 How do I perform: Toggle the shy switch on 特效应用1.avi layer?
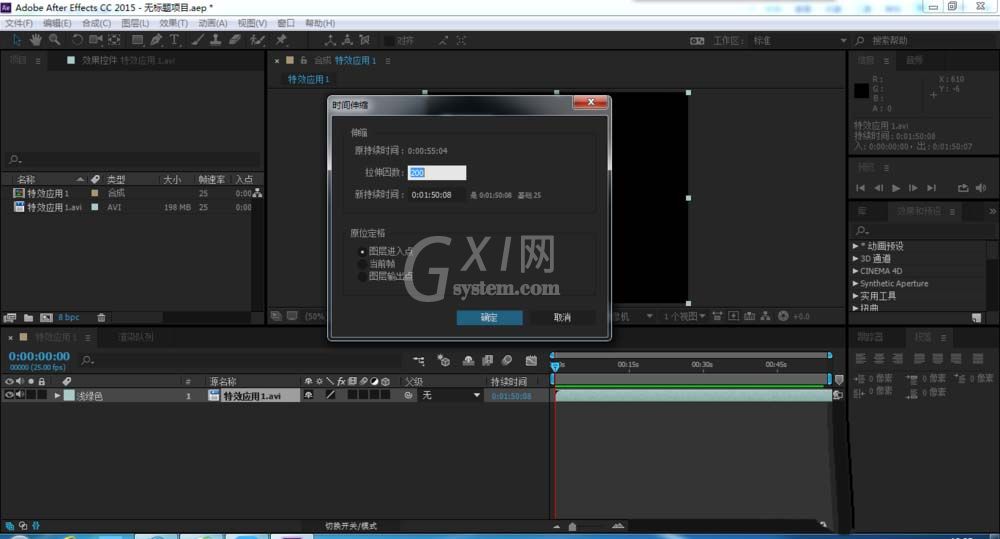309,395
